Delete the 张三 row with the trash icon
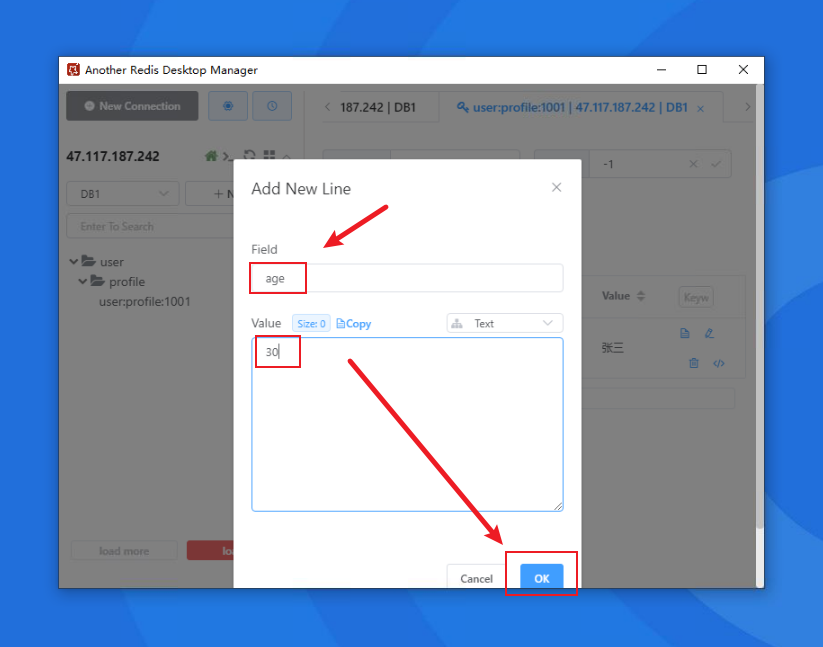This screenshot has height=647, width=823. (694, 363)
